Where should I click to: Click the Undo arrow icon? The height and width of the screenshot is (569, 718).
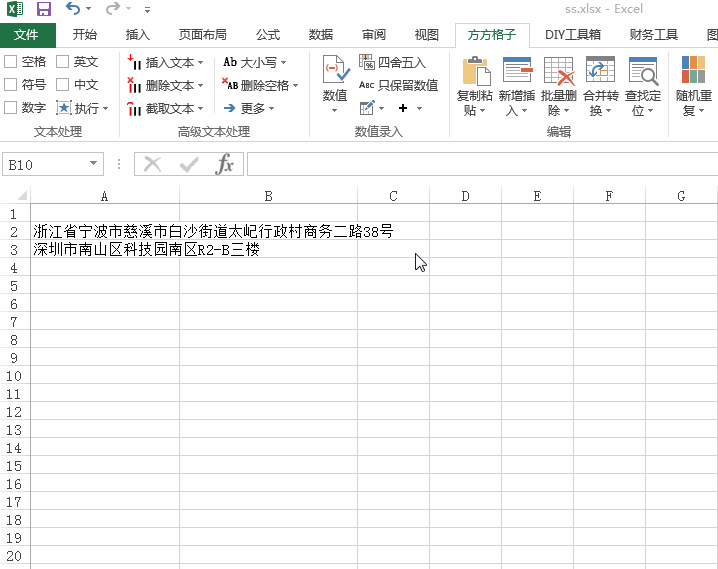(73, 9)
